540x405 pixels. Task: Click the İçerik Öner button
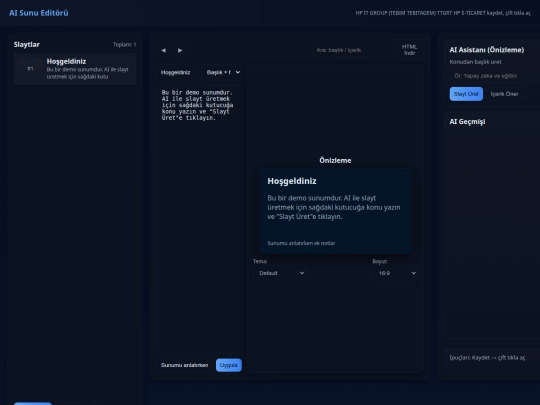point(504,94)
